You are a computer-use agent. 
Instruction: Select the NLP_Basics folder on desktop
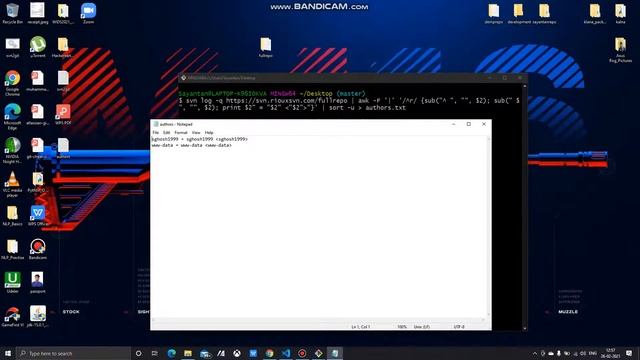click(12, 216)
